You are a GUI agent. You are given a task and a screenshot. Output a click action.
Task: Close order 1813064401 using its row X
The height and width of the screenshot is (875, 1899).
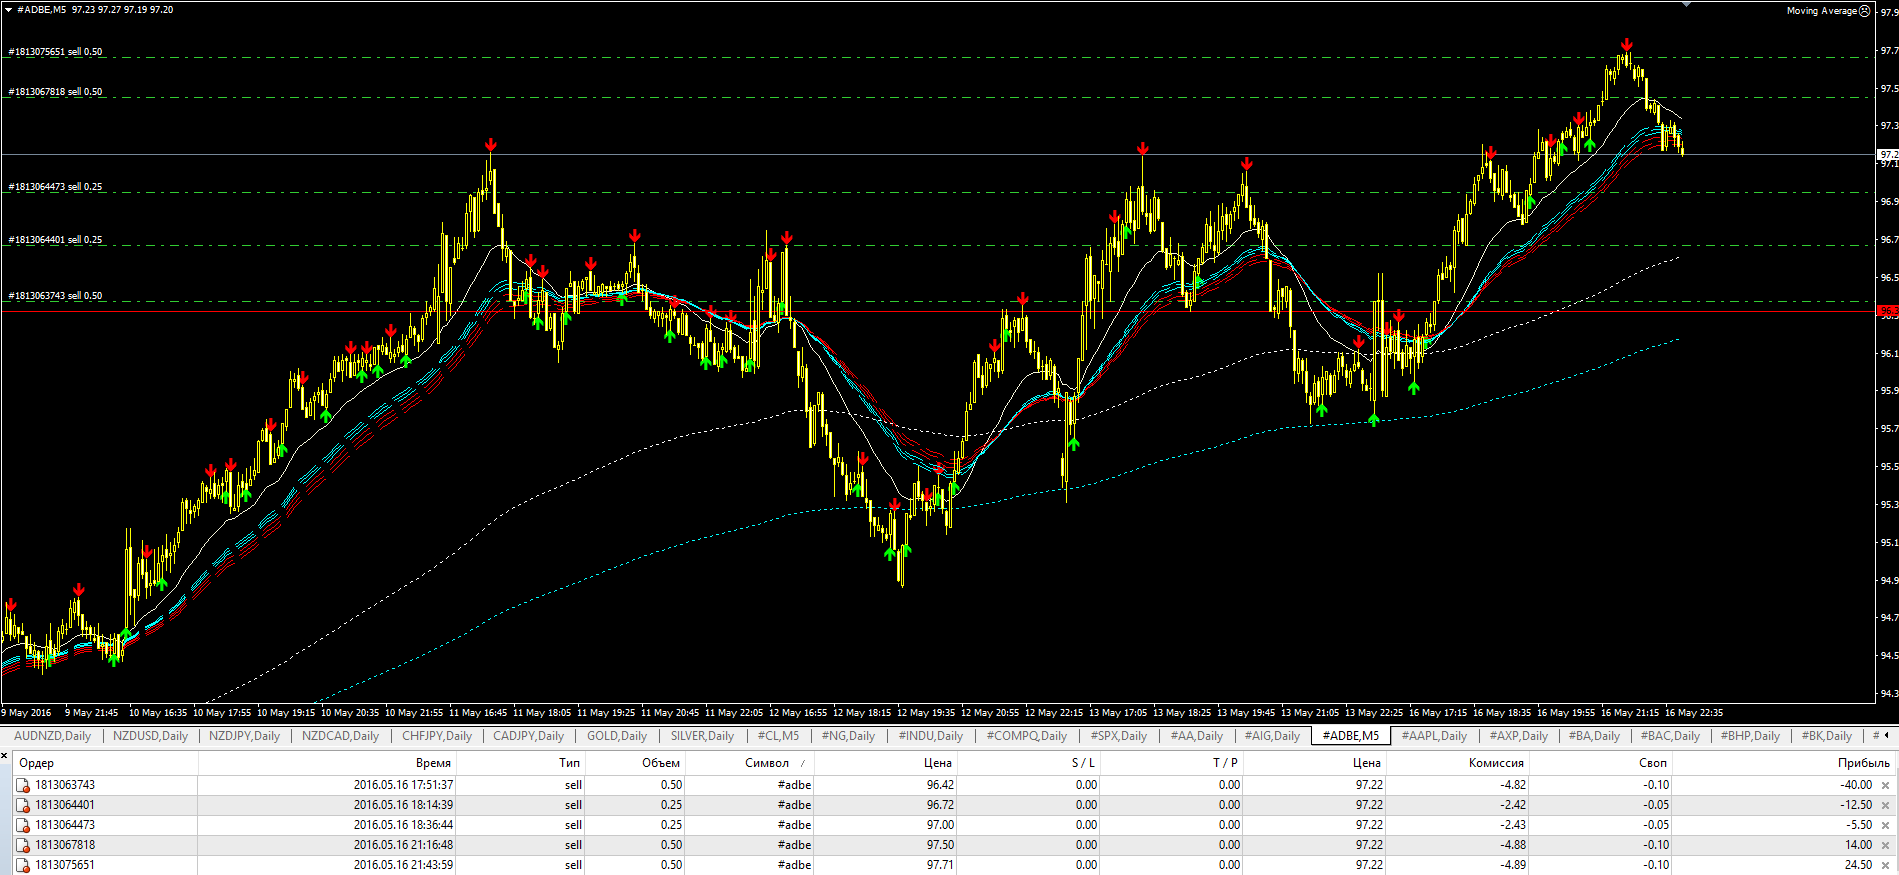pos(1886,805)
